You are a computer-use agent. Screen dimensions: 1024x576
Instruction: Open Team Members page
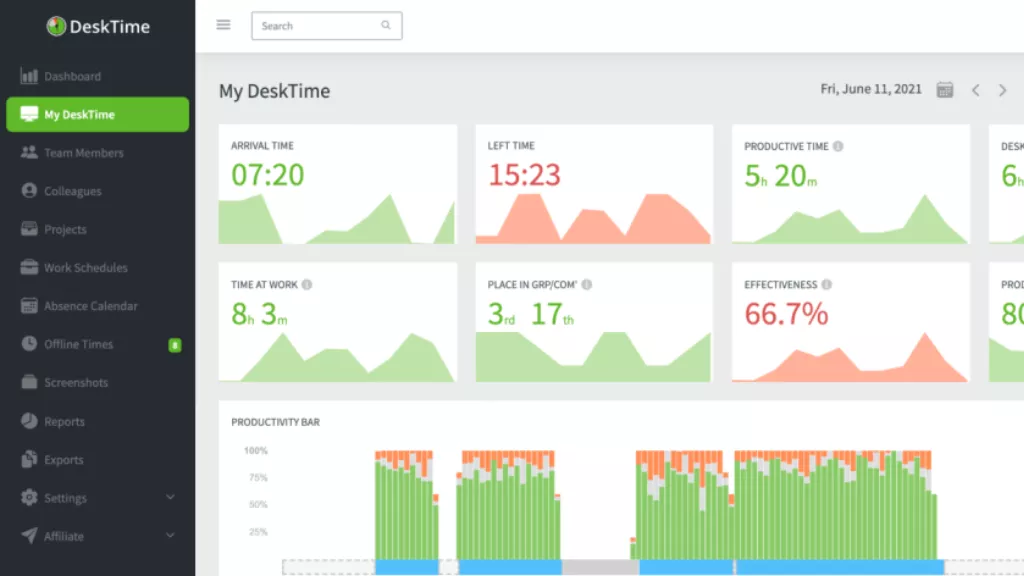point(84,153)
